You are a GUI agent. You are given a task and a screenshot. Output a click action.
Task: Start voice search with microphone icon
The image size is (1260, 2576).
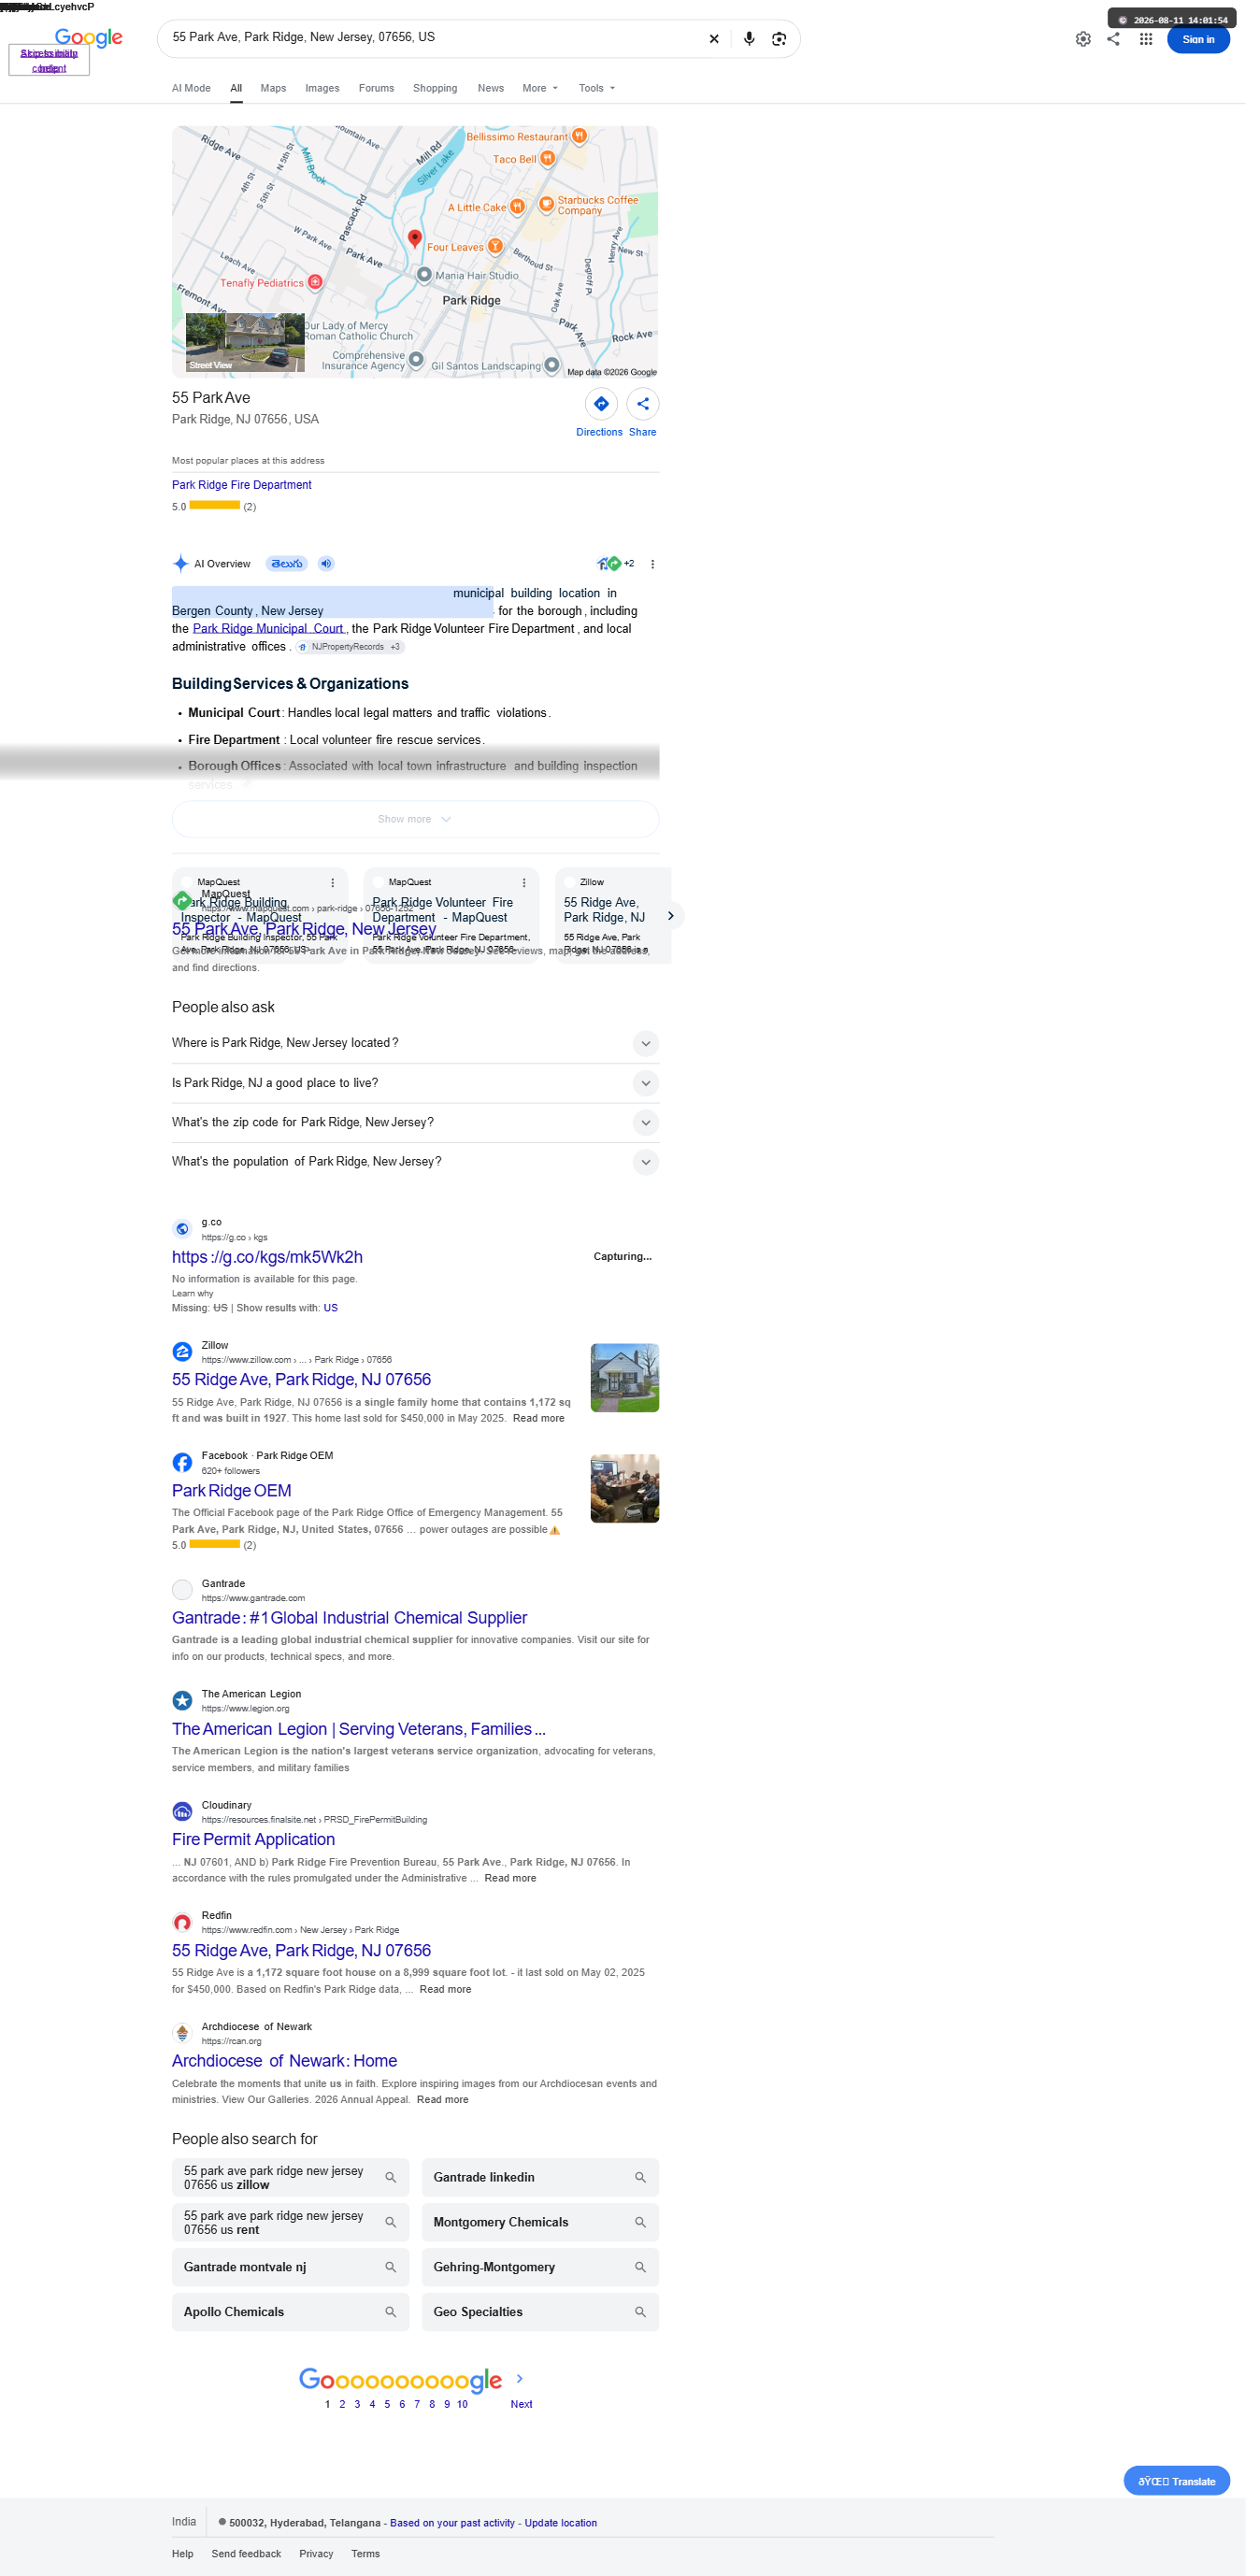pyautogui.click(x=749, y=39)
